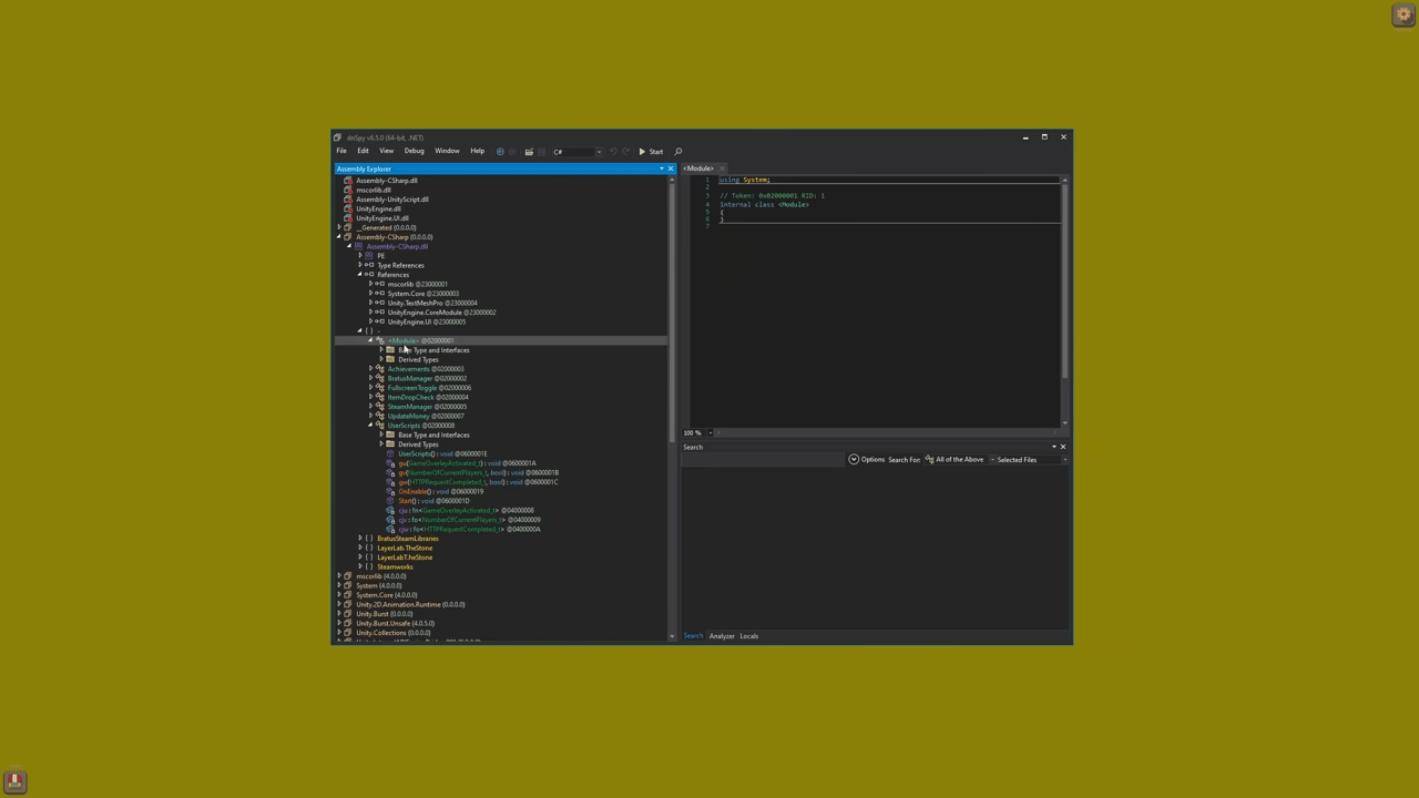Expand the System.Core (4.0.0.0) assembly
Screen dimensions: 1419x798
339,595
